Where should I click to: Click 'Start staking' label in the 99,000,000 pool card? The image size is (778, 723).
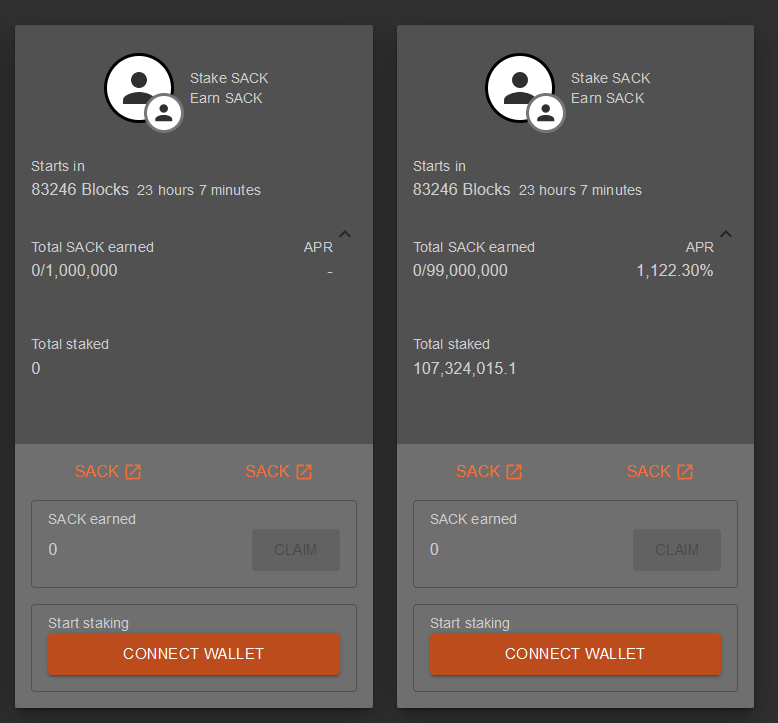(x=470, y=623)
